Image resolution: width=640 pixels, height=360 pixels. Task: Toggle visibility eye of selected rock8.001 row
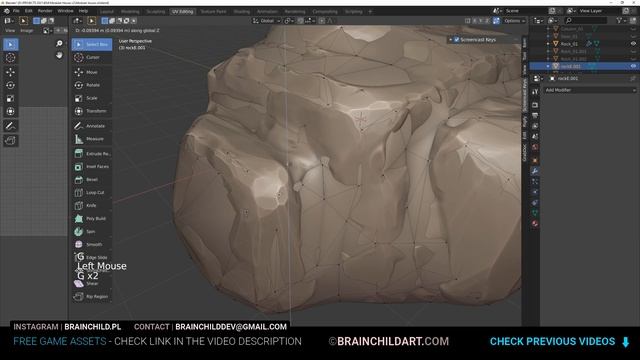pos(633,66)
